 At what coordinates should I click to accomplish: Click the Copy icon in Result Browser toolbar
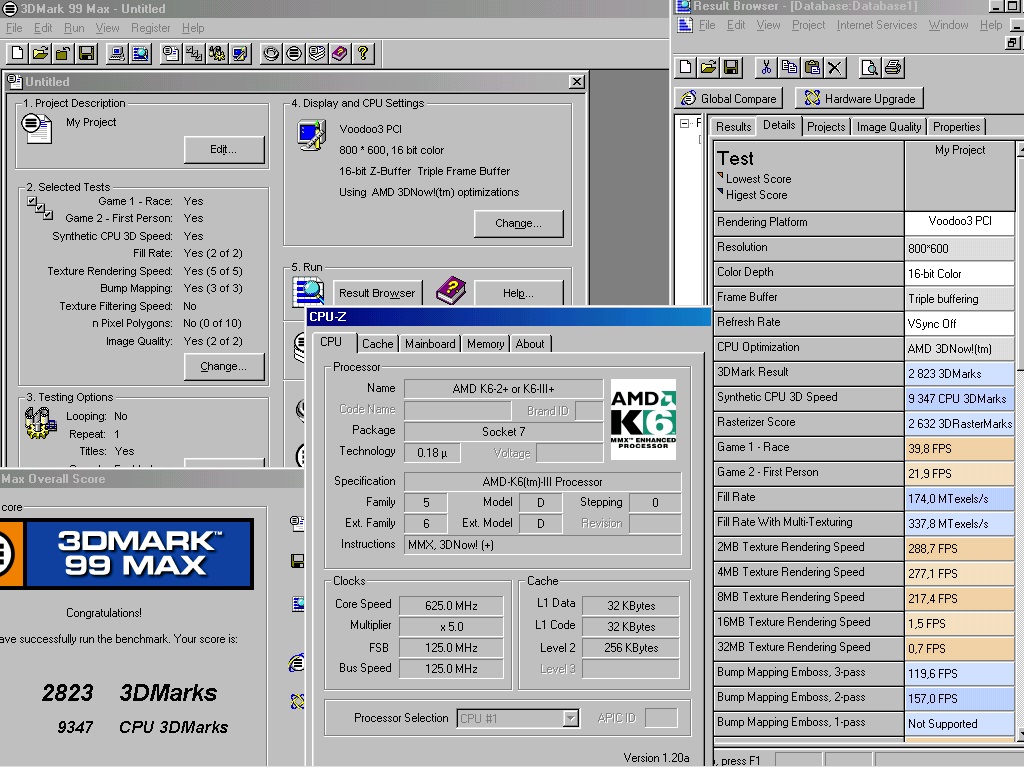click(x=789, y=67)
